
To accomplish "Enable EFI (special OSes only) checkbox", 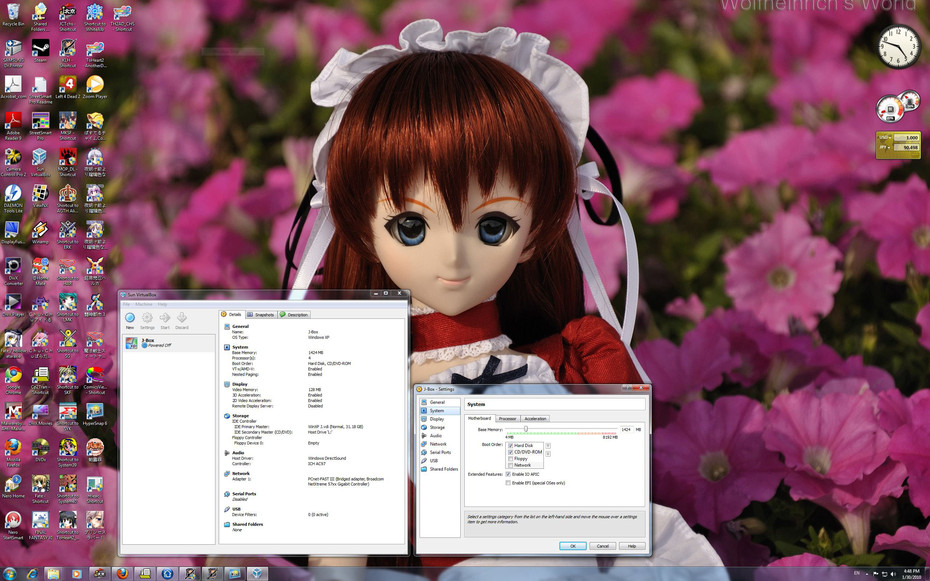I will (x=509, y=483).
